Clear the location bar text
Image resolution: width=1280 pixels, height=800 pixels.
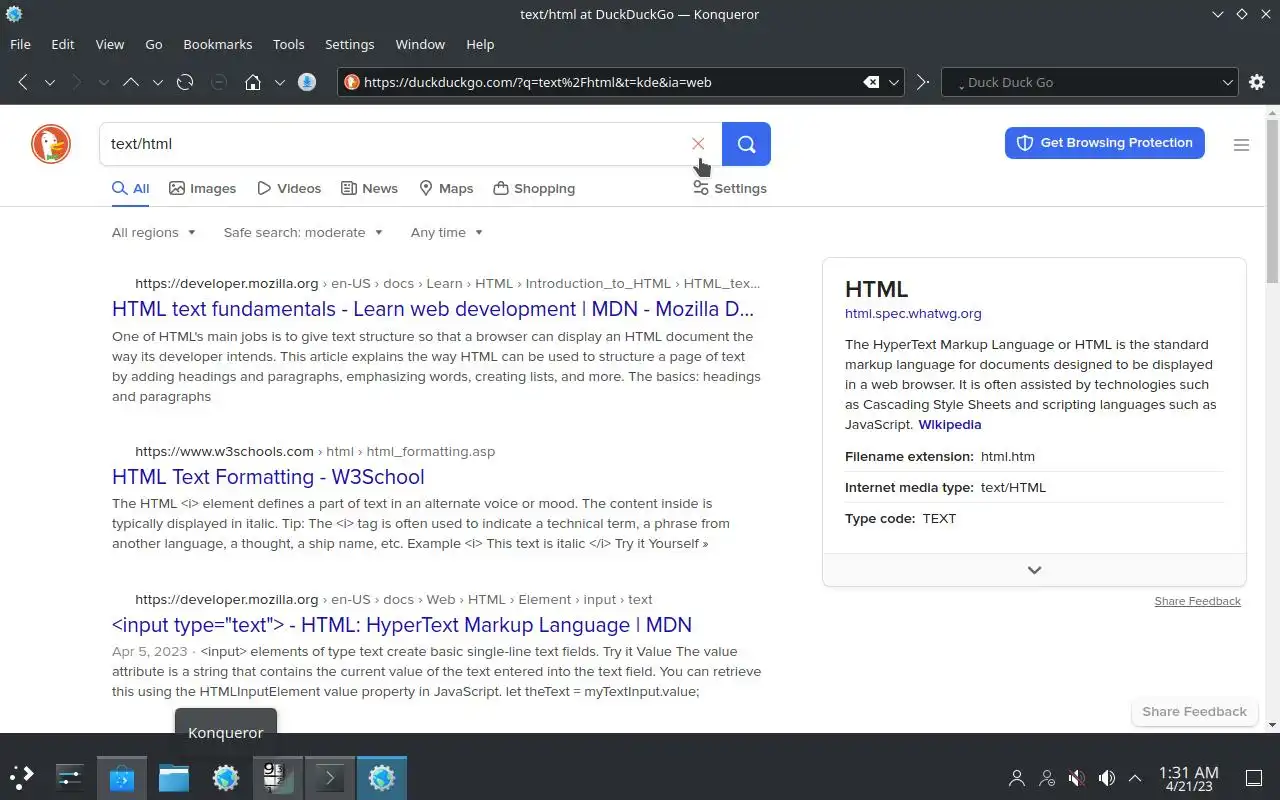pyautogui.click(x=871, y=82)
